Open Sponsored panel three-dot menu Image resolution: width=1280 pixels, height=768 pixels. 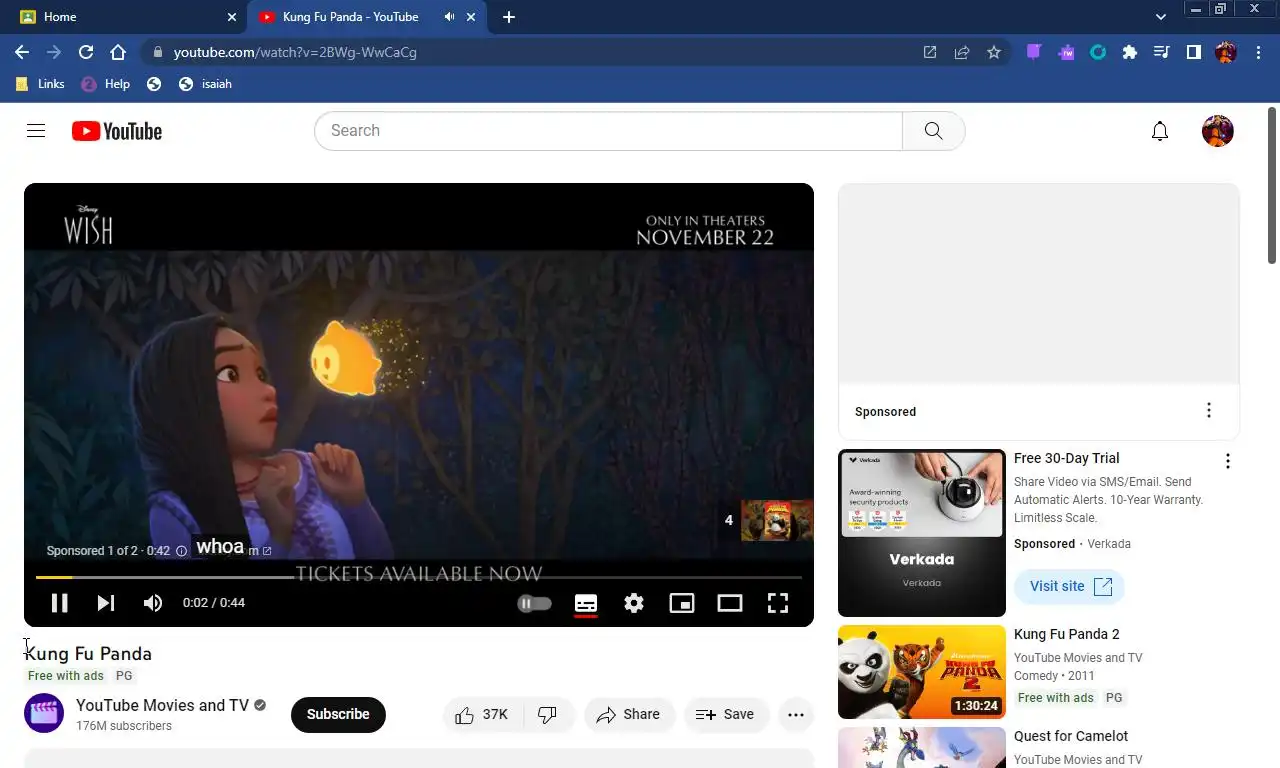1208,411
